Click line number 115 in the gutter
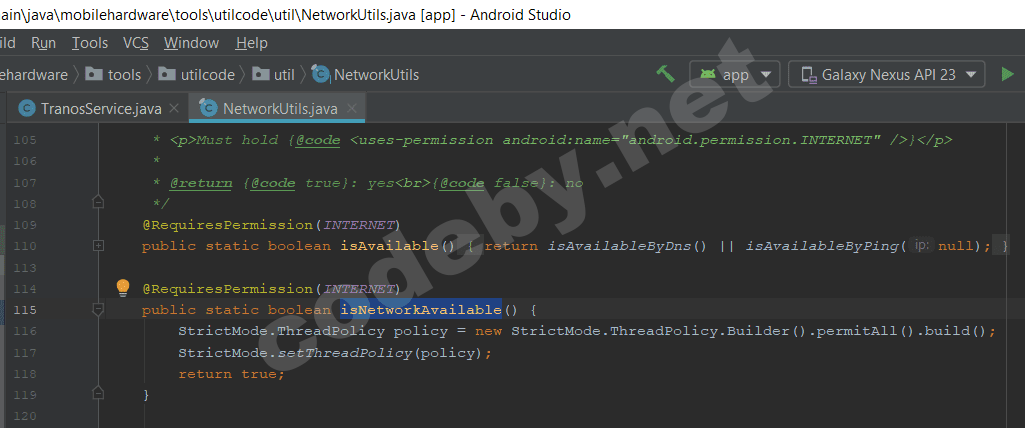 click(x=25, y=309)
